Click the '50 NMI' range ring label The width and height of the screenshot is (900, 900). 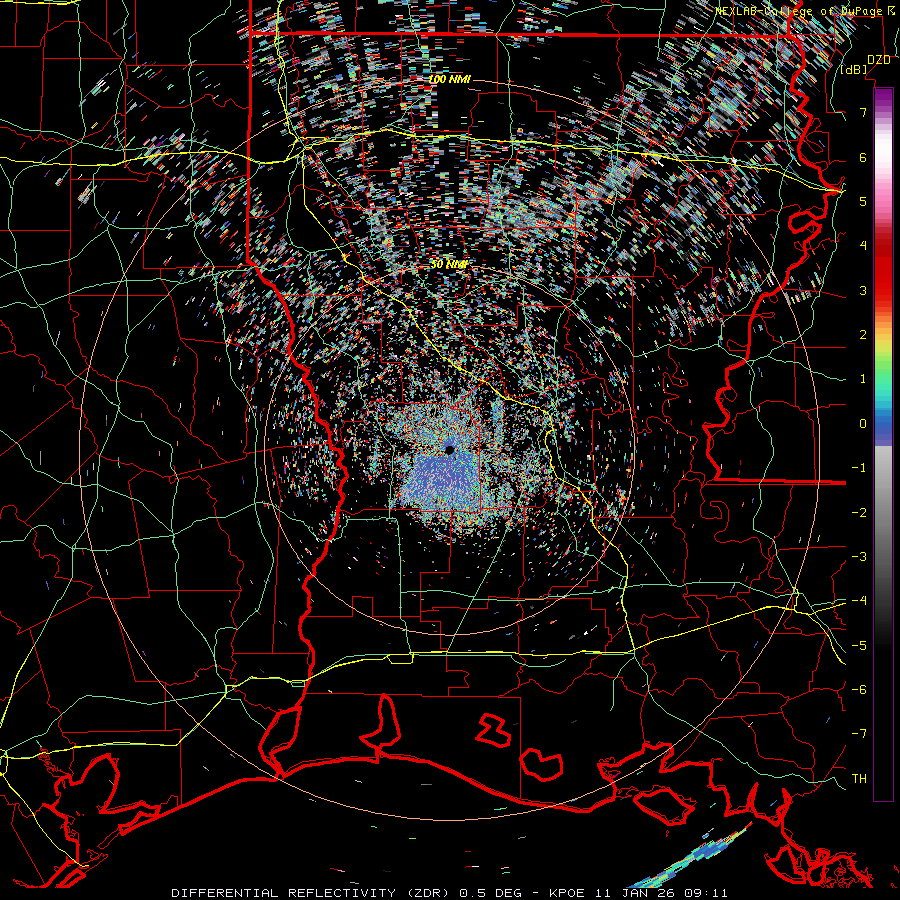point(449,265)
